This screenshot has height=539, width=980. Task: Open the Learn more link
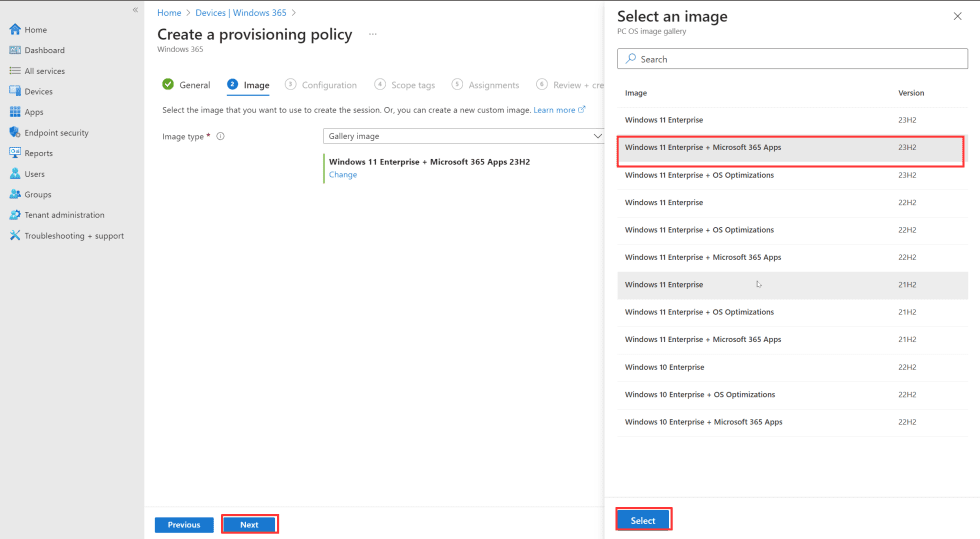pos(559,110)
